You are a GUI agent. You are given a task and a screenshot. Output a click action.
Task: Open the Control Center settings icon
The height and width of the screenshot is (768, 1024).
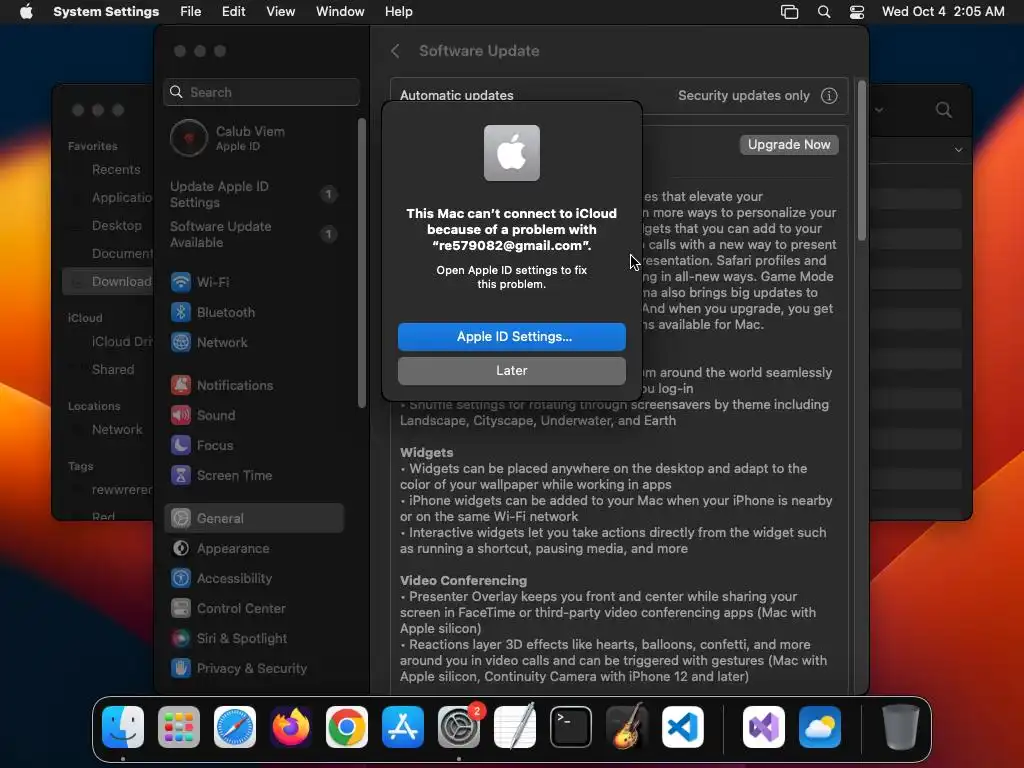coord(181,609)
